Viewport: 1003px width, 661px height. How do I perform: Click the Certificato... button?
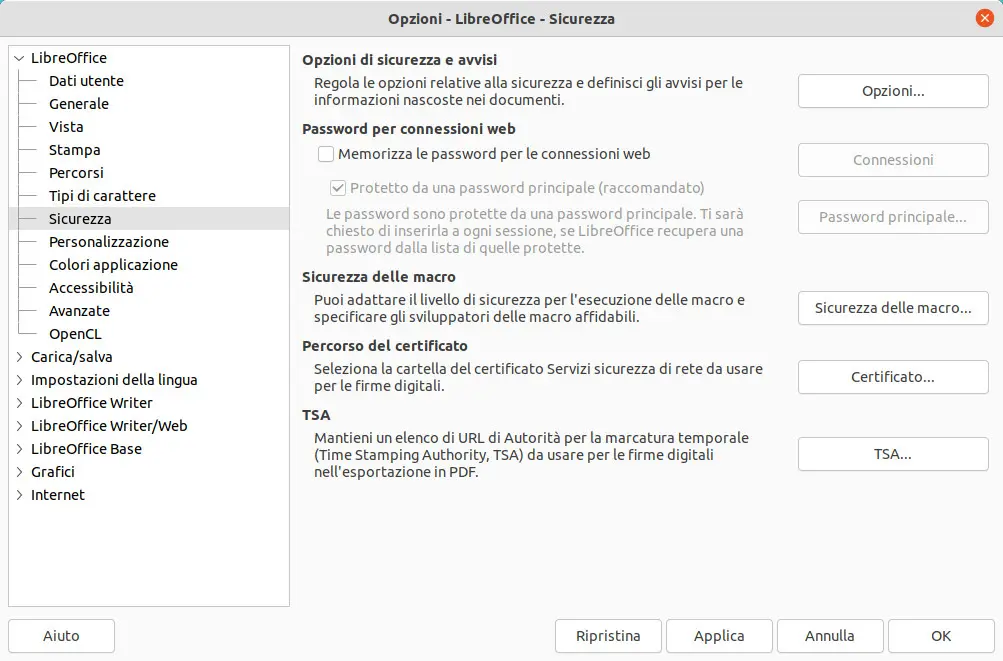point(893,377)
